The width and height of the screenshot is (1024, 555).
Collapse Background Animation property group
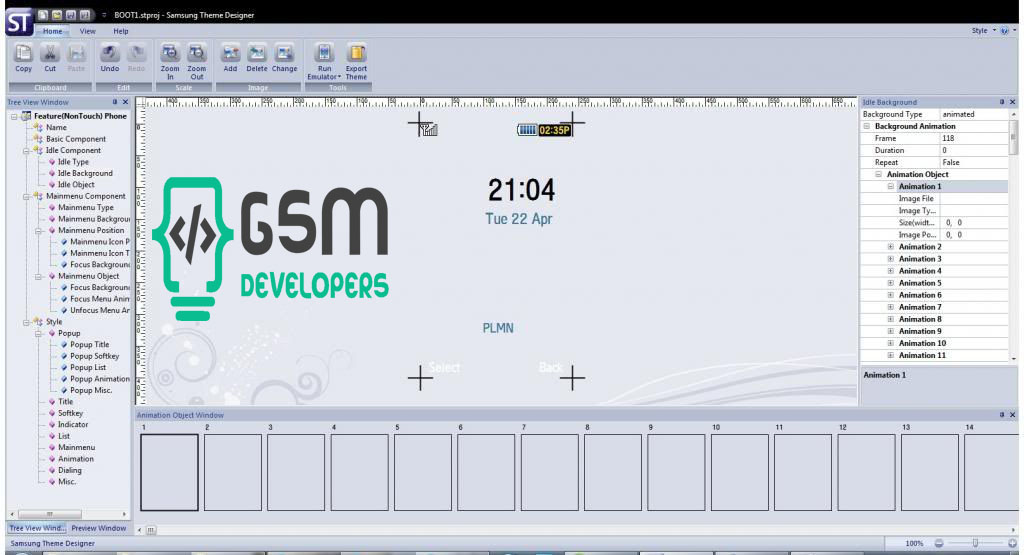pos(867,126)
